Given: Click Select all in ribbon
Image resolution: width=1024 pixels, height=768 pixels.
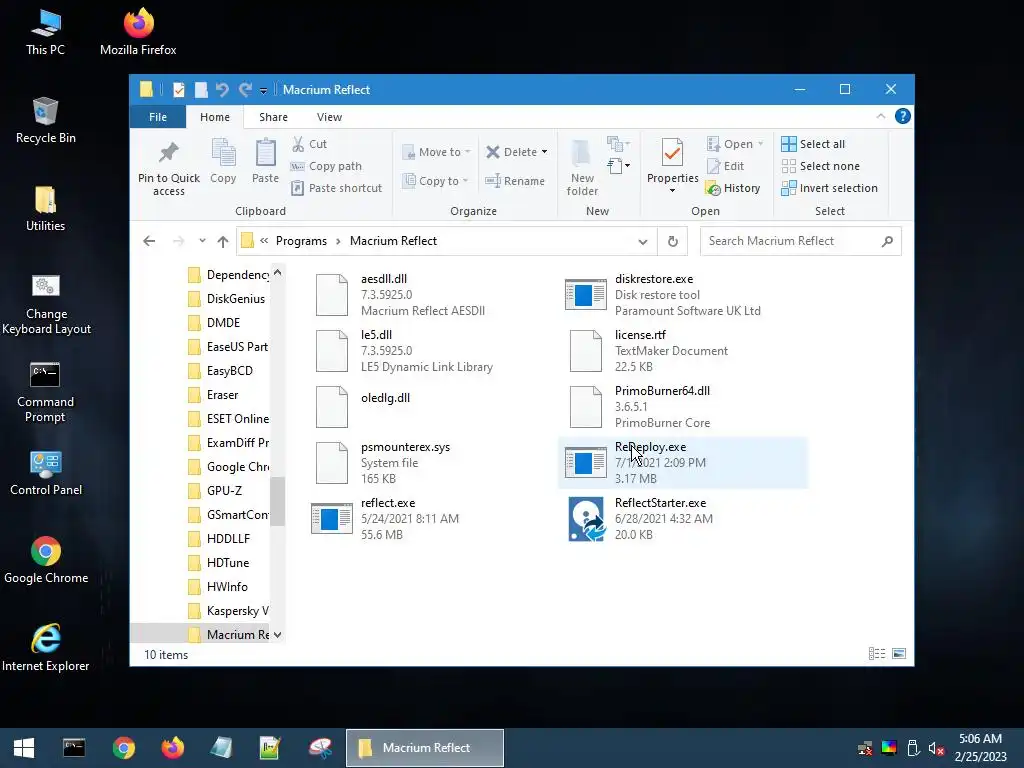Looking at the screenshot, I should (x=813, y=144).
